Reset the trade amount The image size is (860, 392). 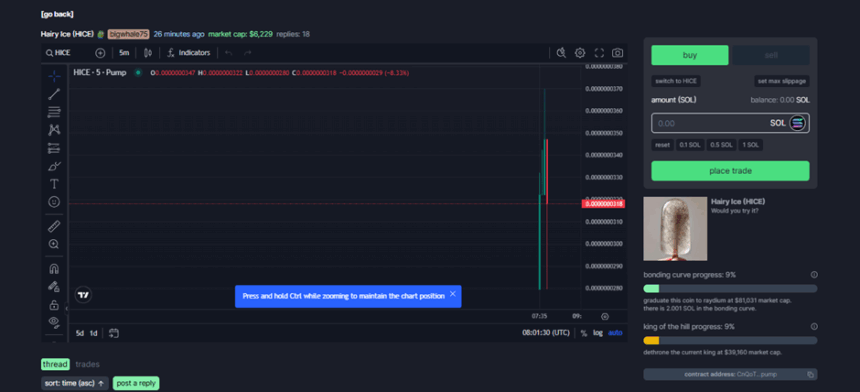(x=662, y=145)
